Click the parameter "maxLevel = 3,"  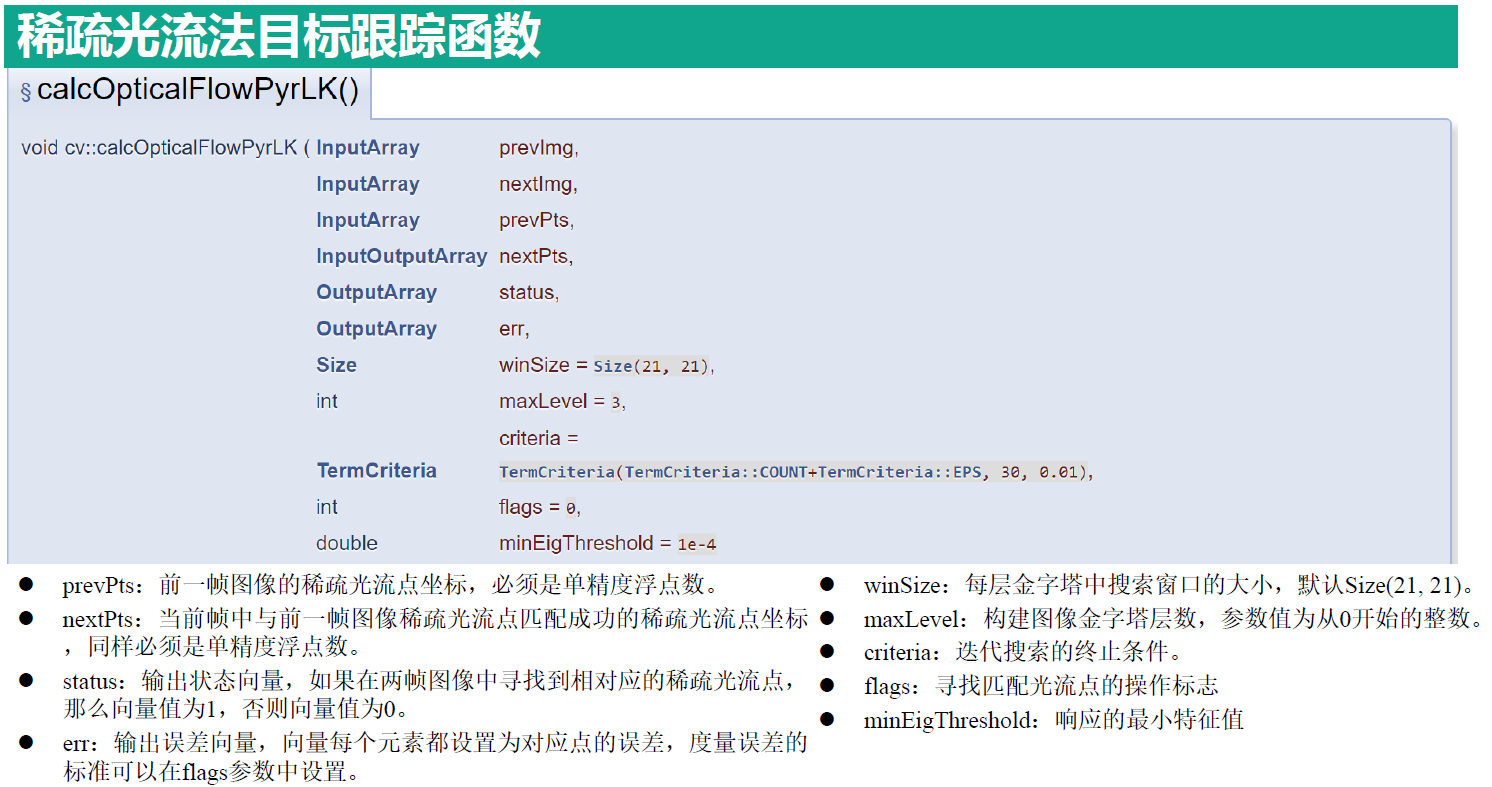(x=563, y=401)
